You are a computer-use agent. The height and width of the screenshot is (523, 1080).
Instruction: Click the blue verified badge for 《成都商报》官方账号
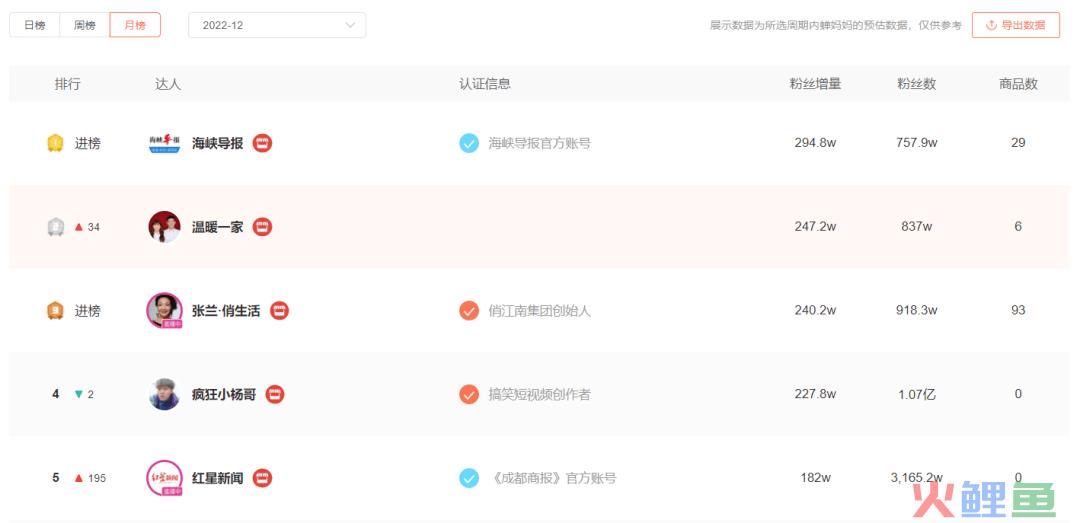coord(469,478)
